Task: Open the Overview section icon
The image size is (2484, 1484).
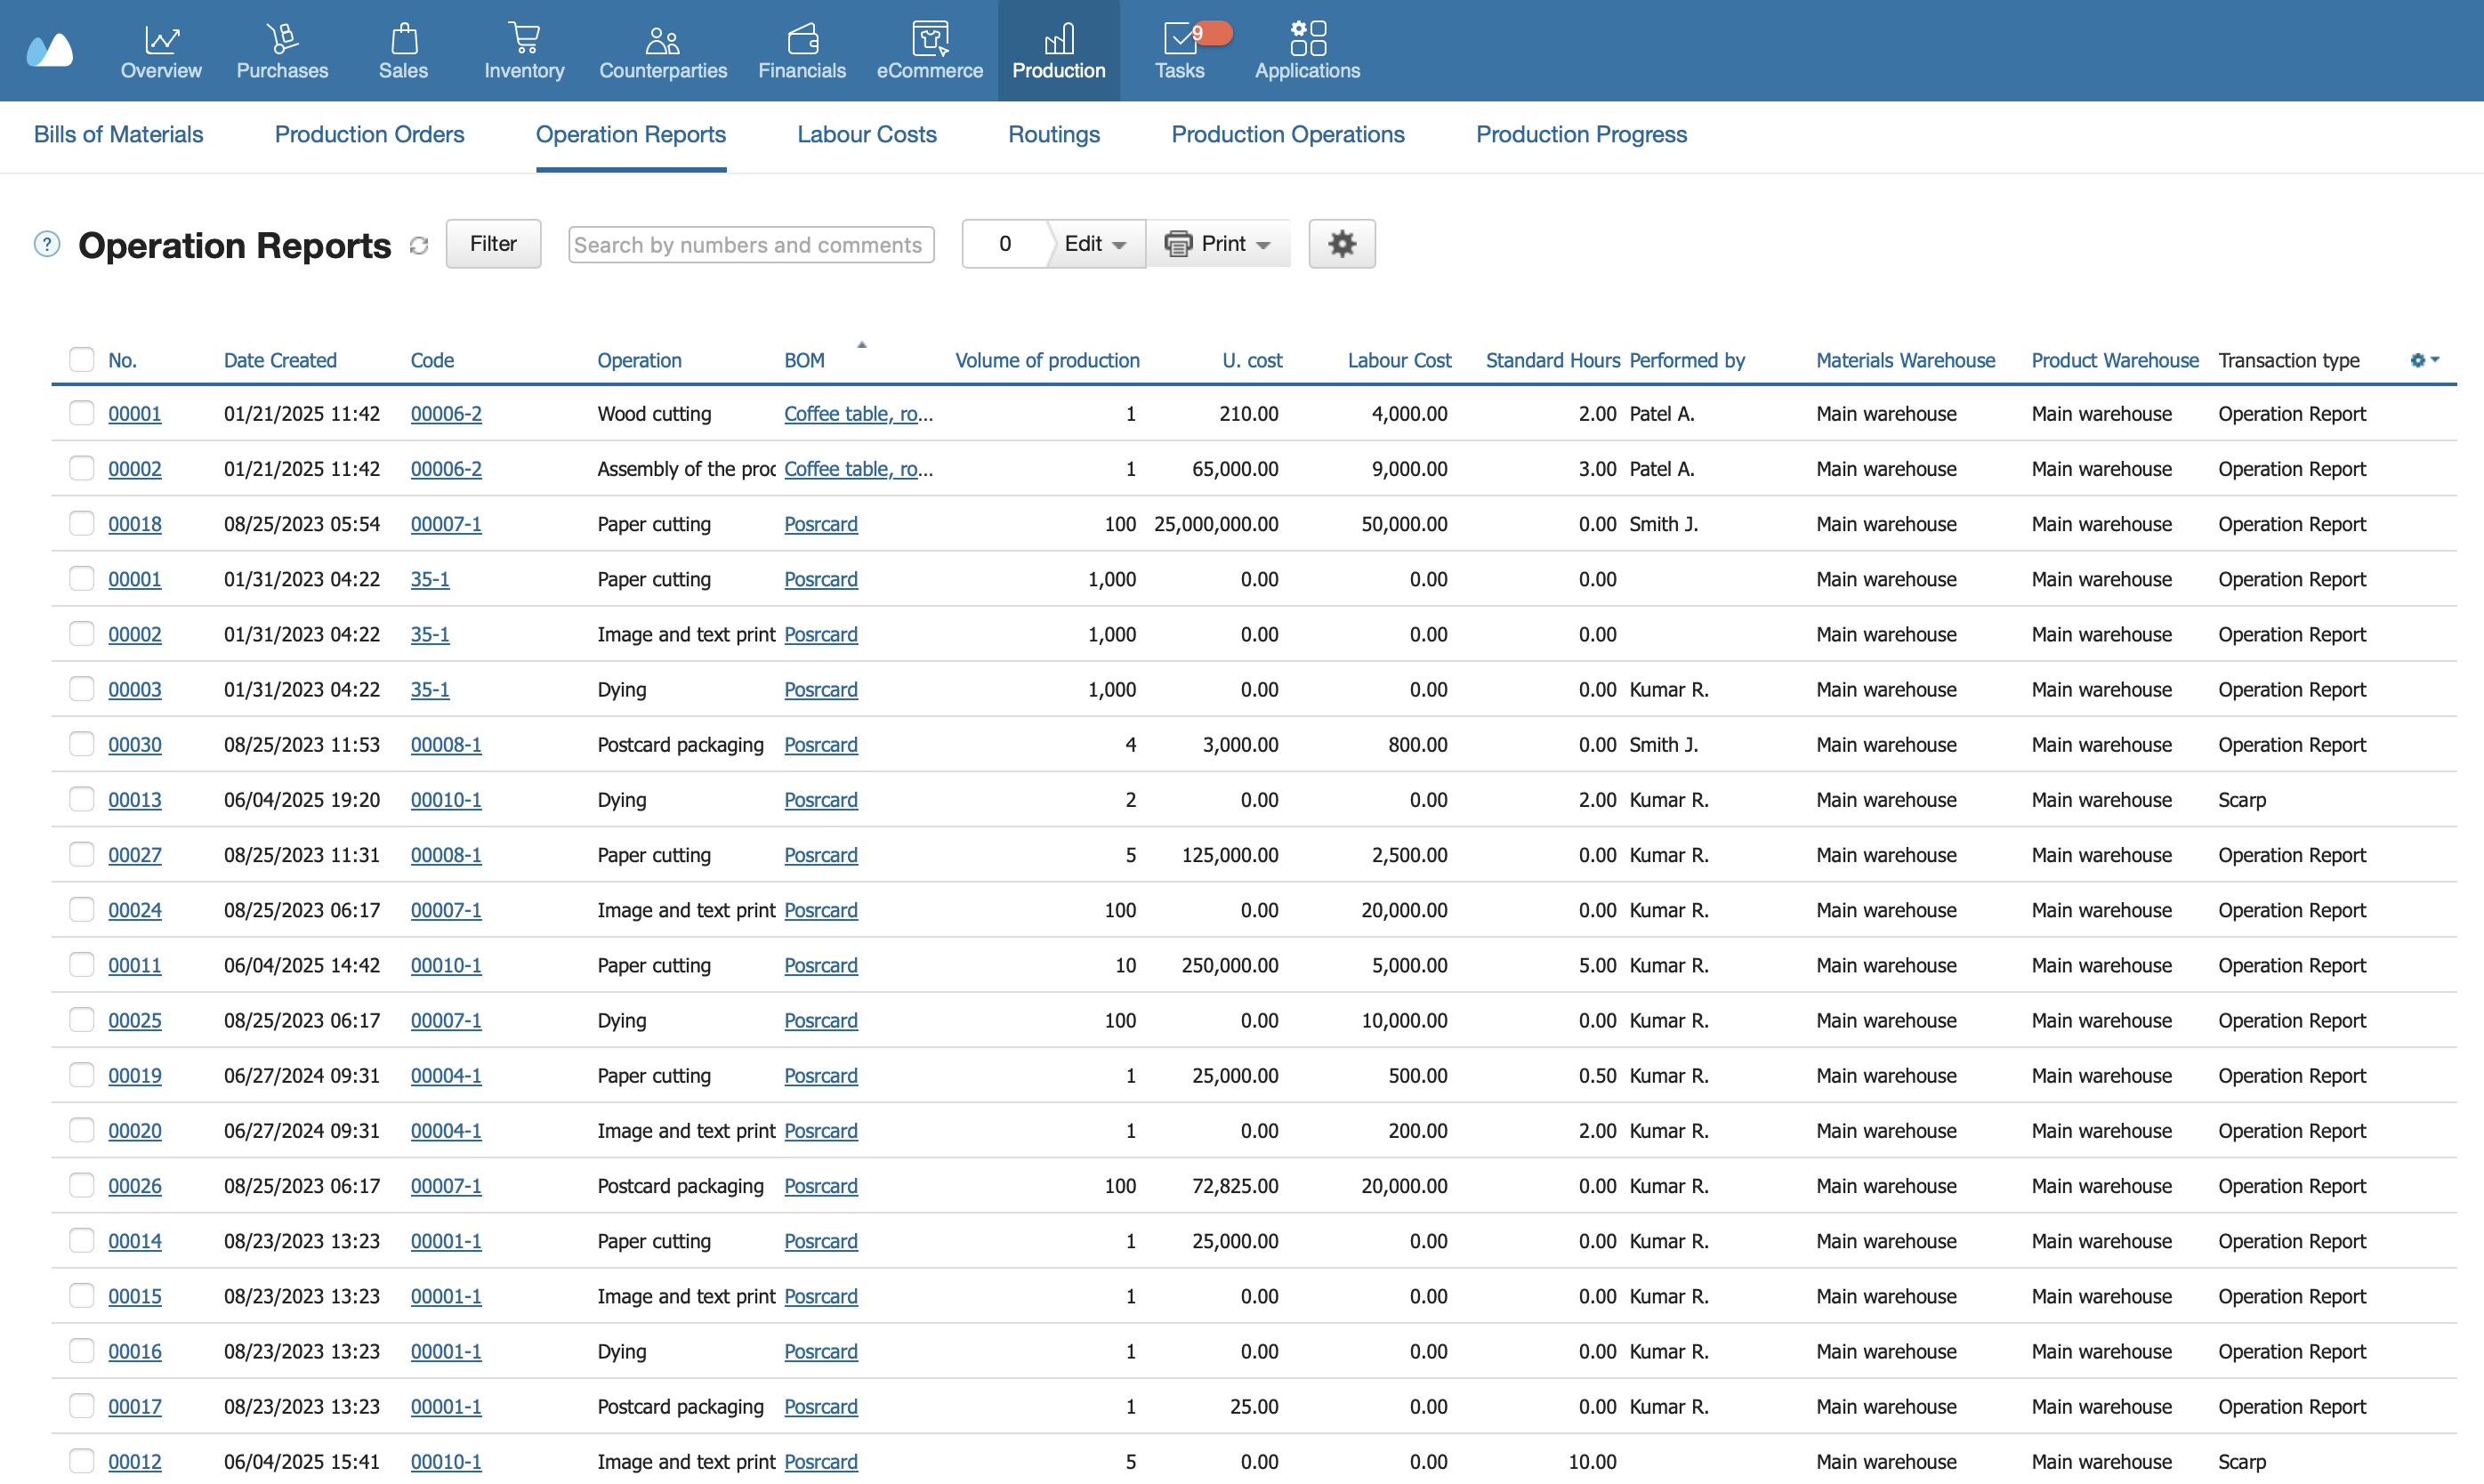Action: (161, 39)
